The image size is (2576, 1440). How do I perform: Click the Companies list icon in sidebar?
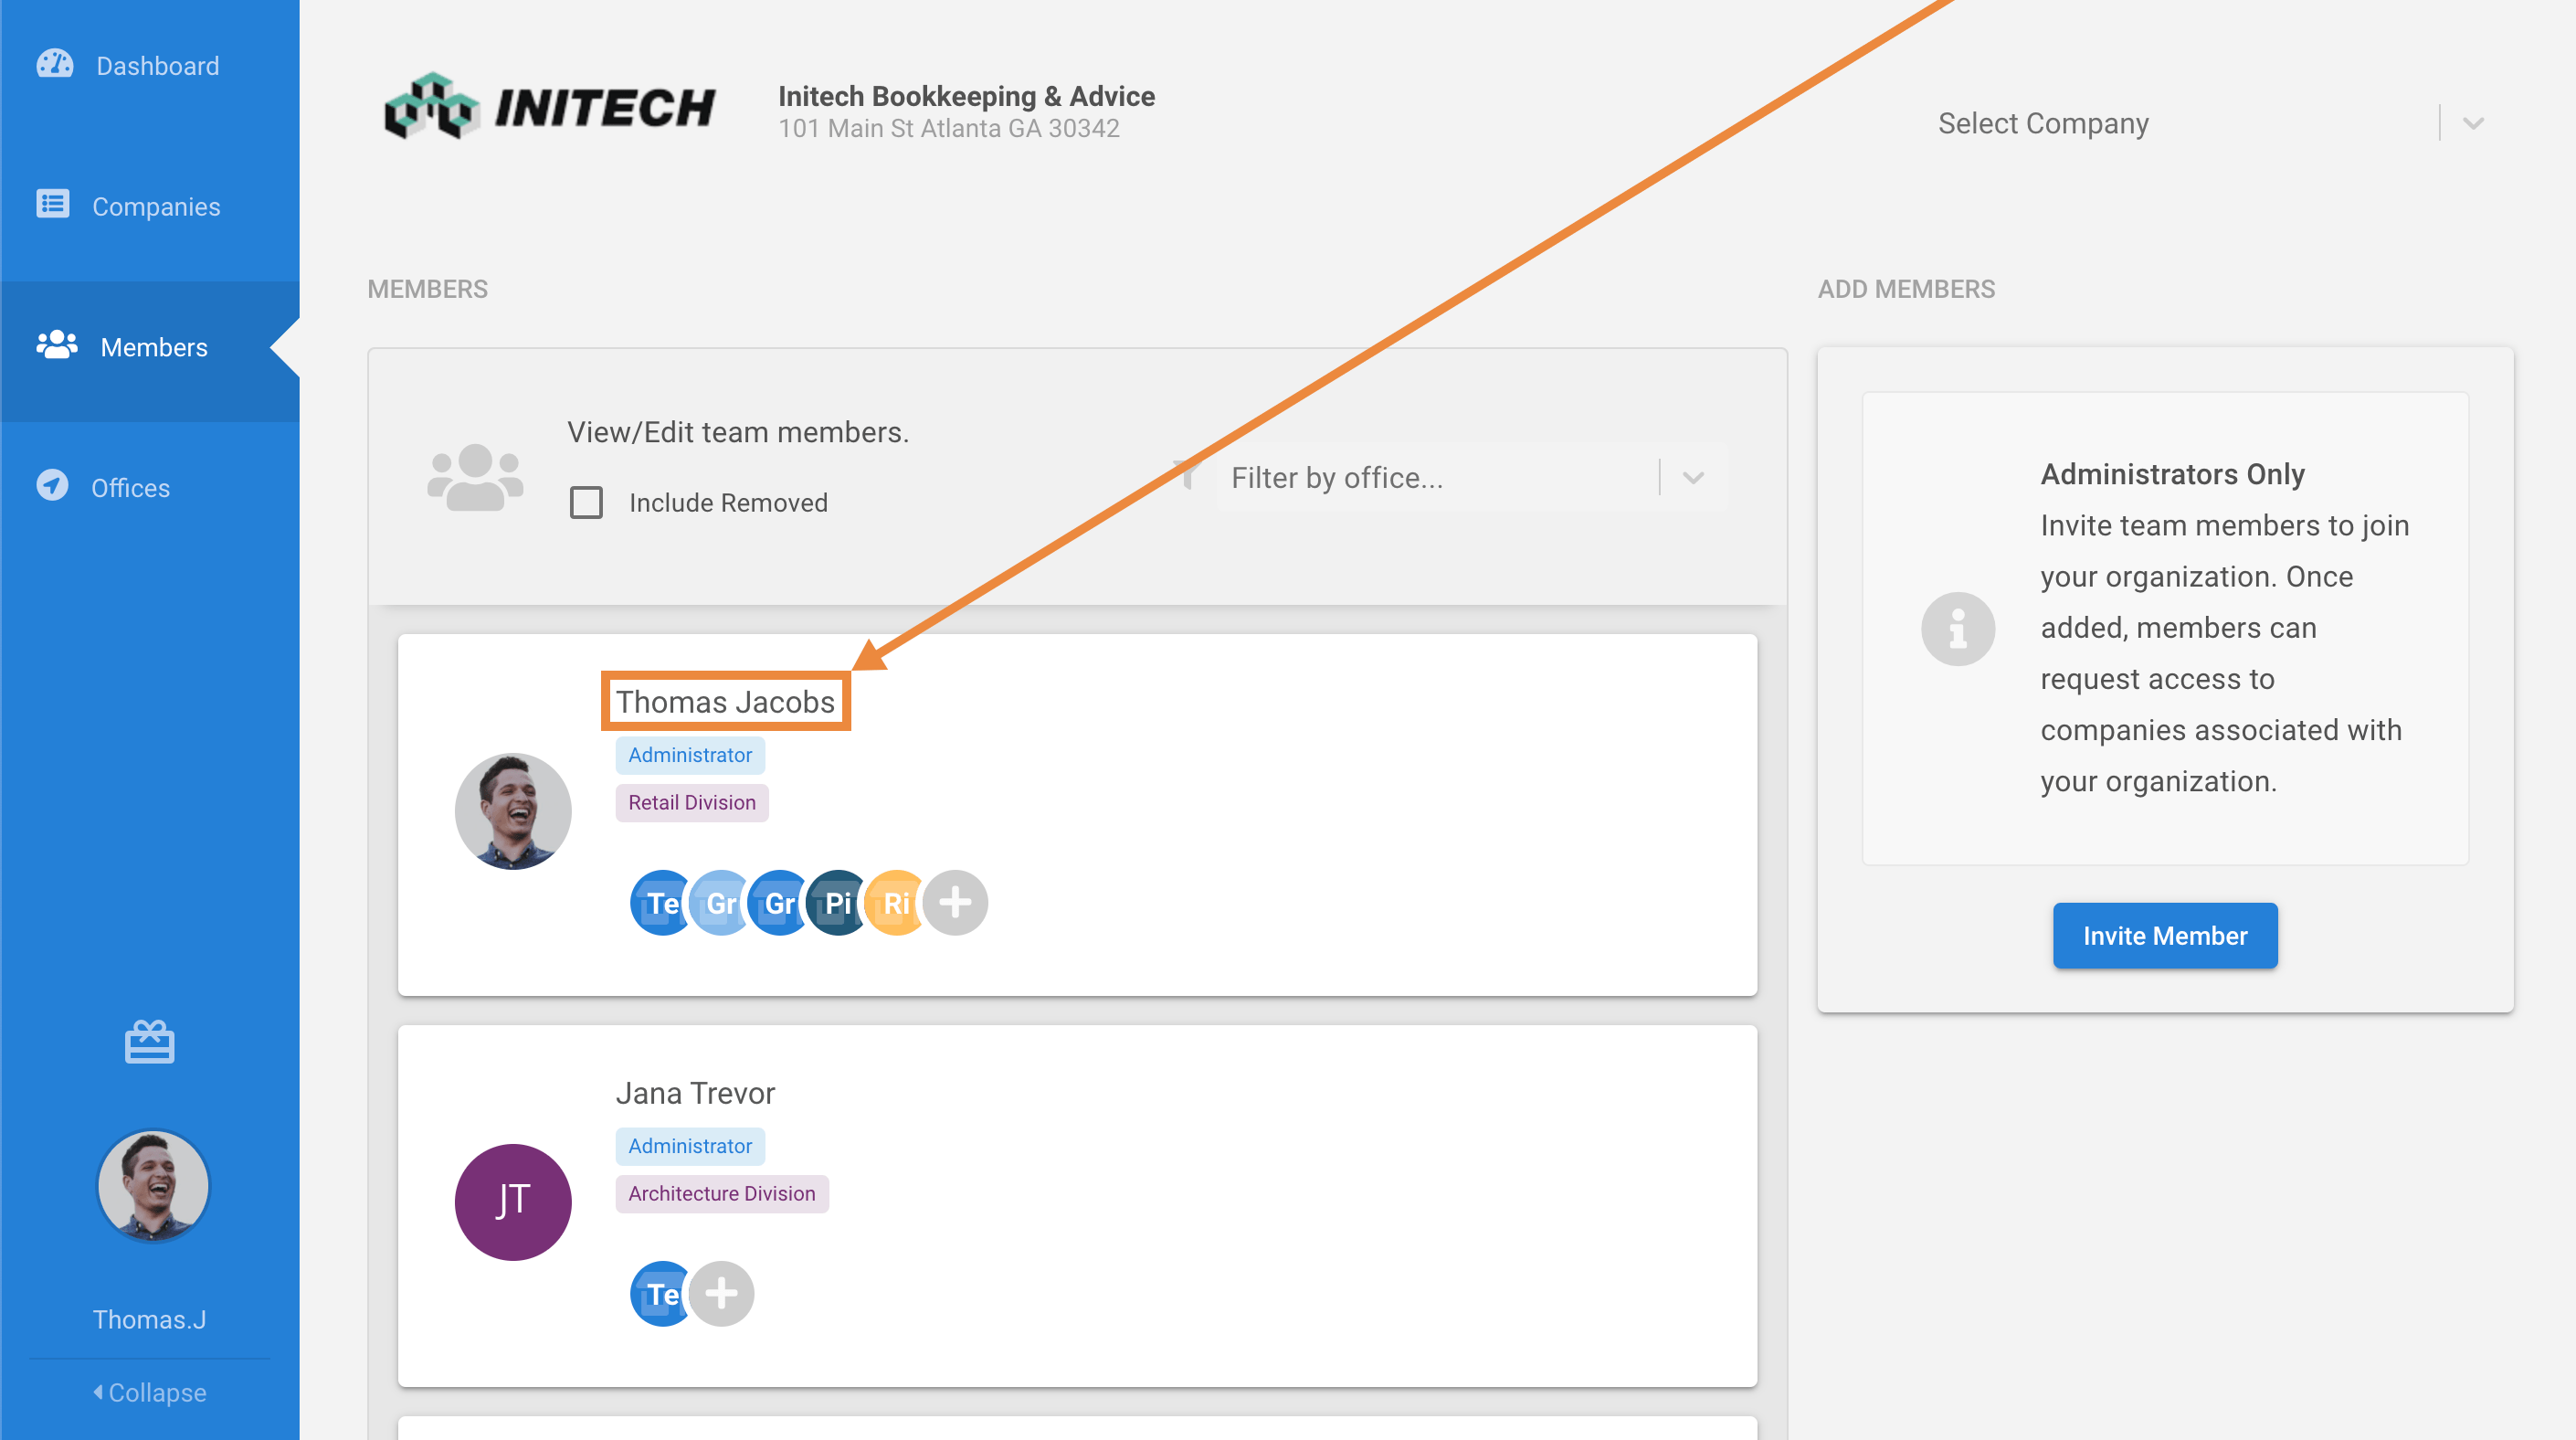tap(53, 204)
